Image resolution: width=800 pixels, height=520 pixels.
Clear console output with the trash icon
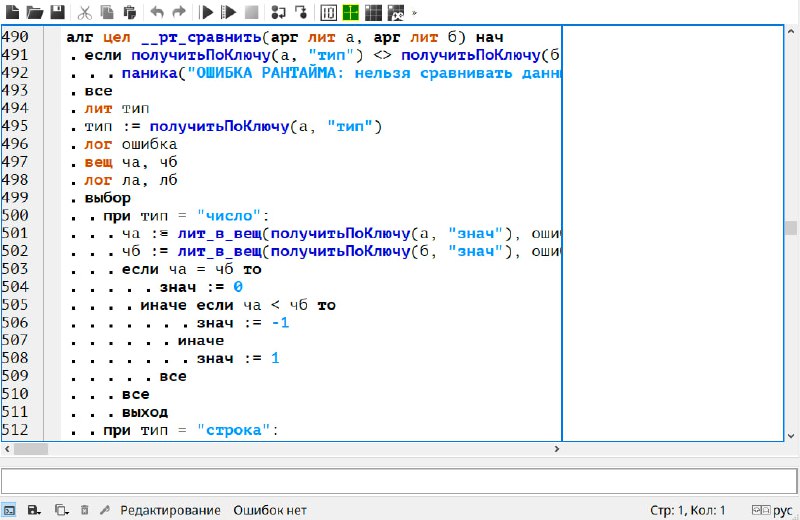tap(85, 510)
